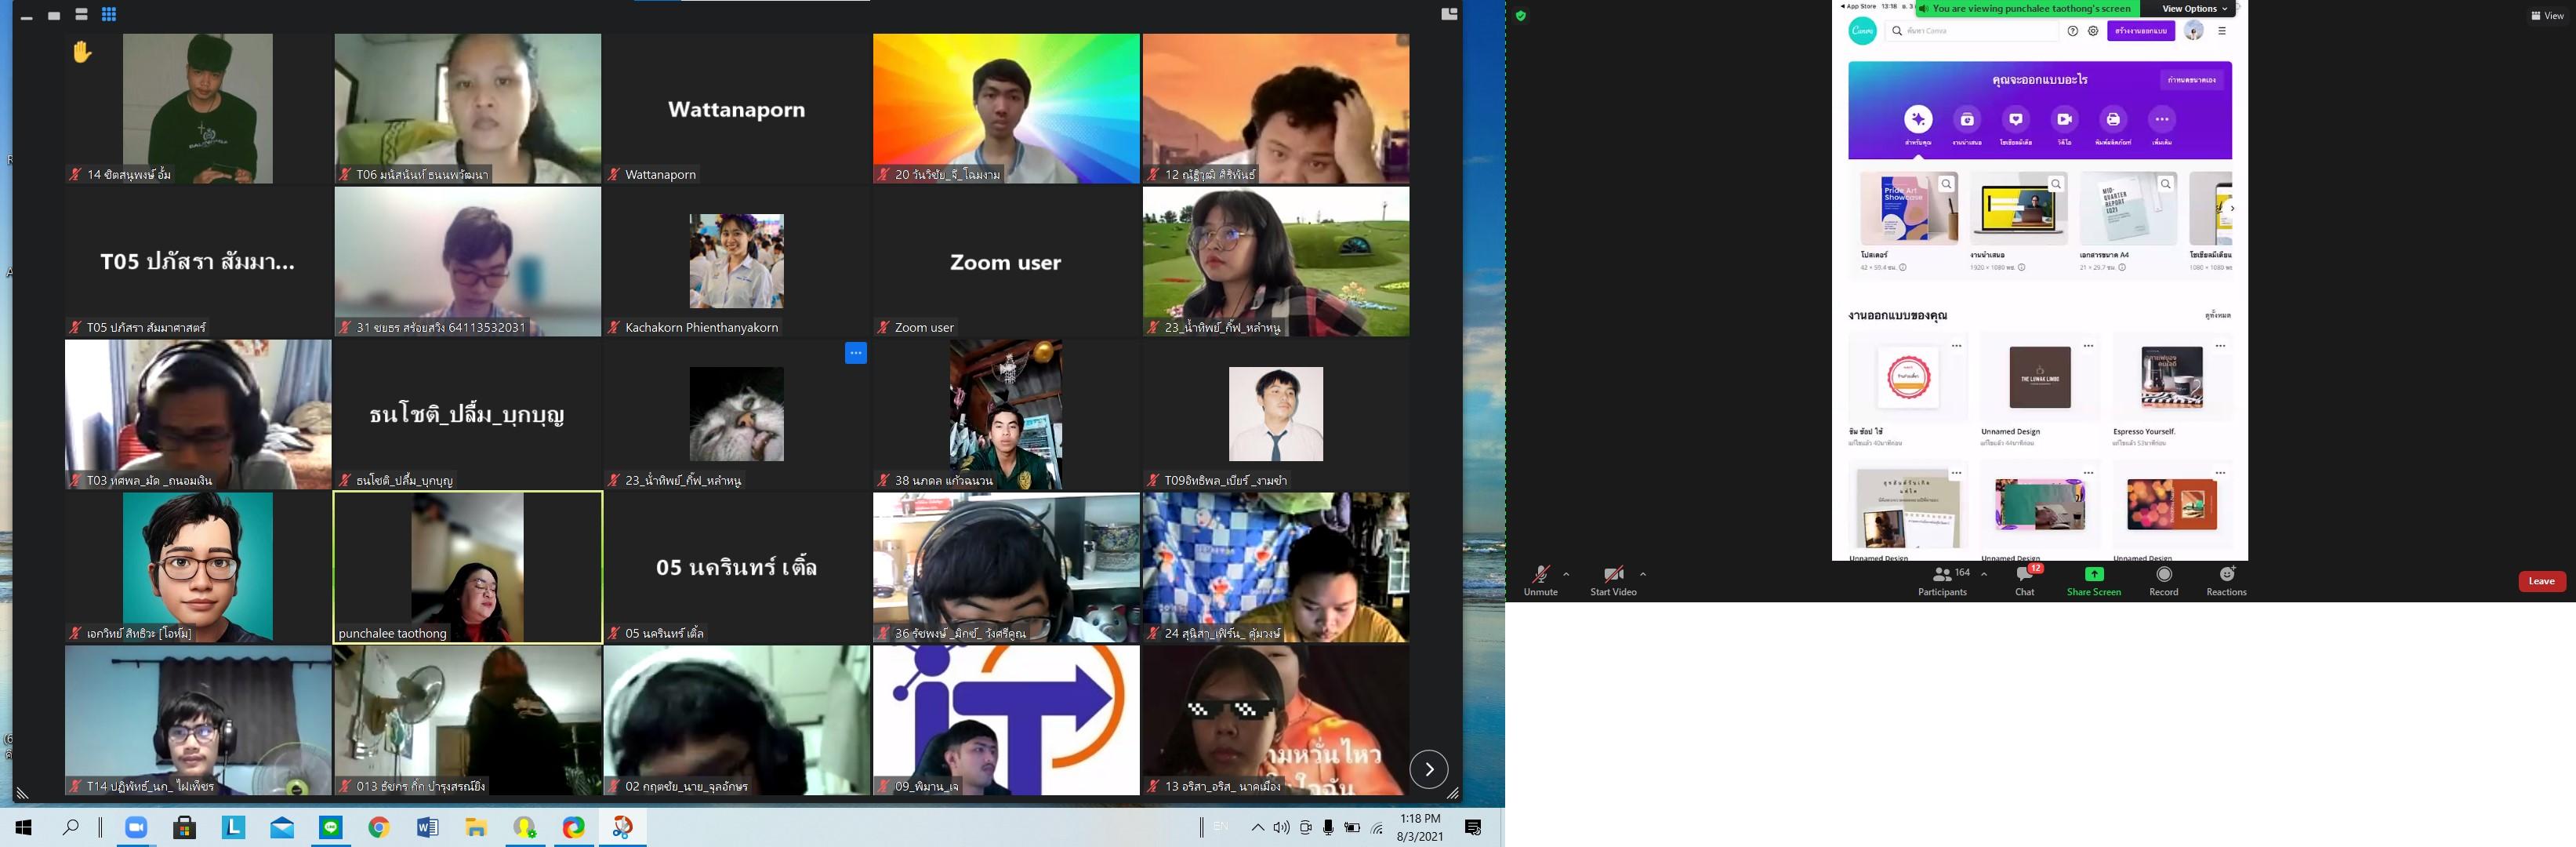Click the custom size button in banner
2576x847 pixels.
pyautogui.click(x=2192, y=79)
